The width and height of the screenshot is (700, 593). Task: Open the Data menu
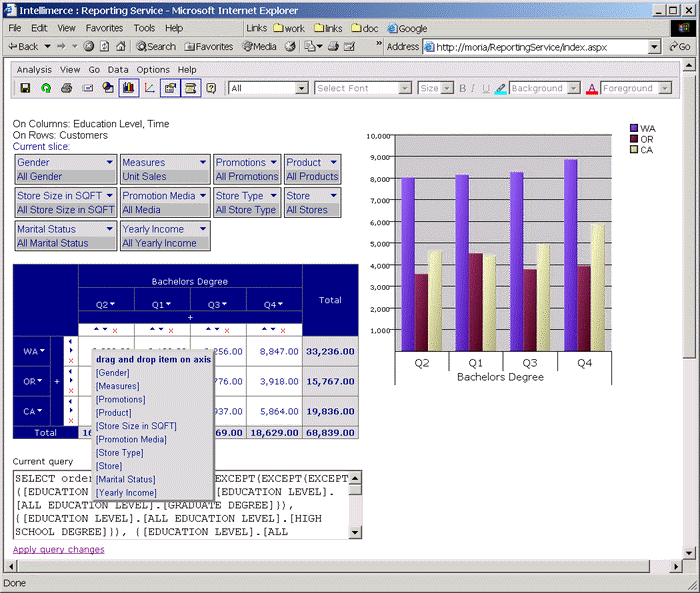point(118,70)
